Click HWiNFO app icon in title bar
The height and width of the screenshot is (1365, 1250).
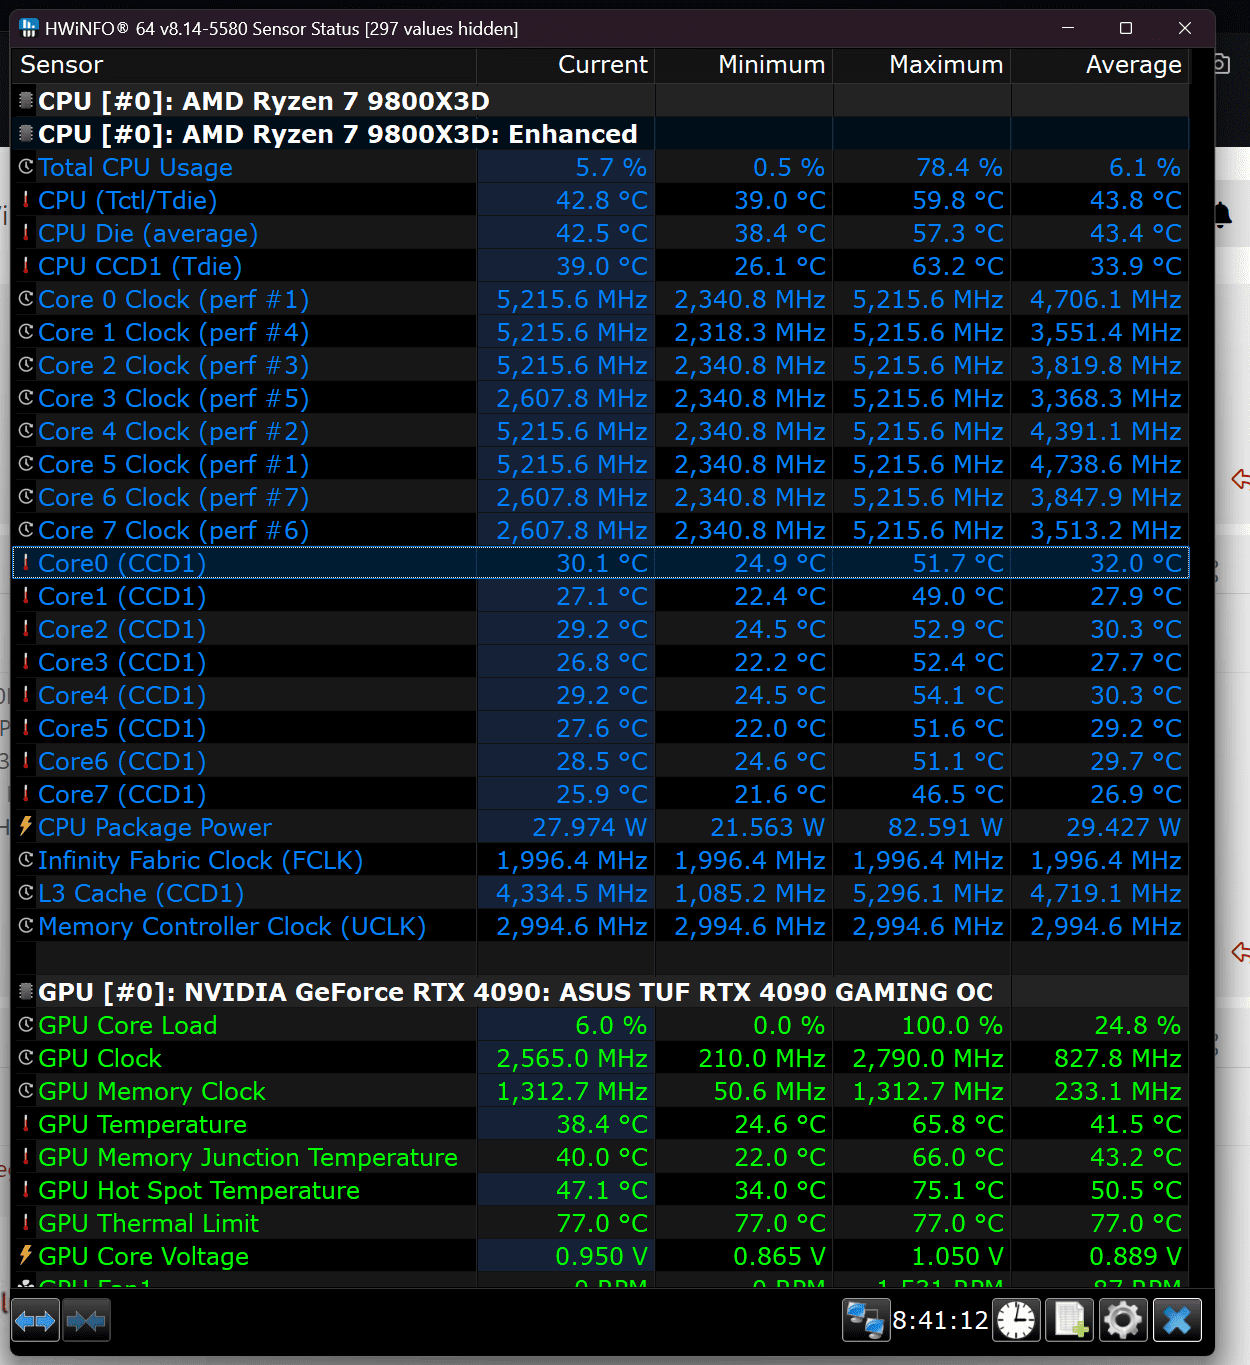click(29, 28)
